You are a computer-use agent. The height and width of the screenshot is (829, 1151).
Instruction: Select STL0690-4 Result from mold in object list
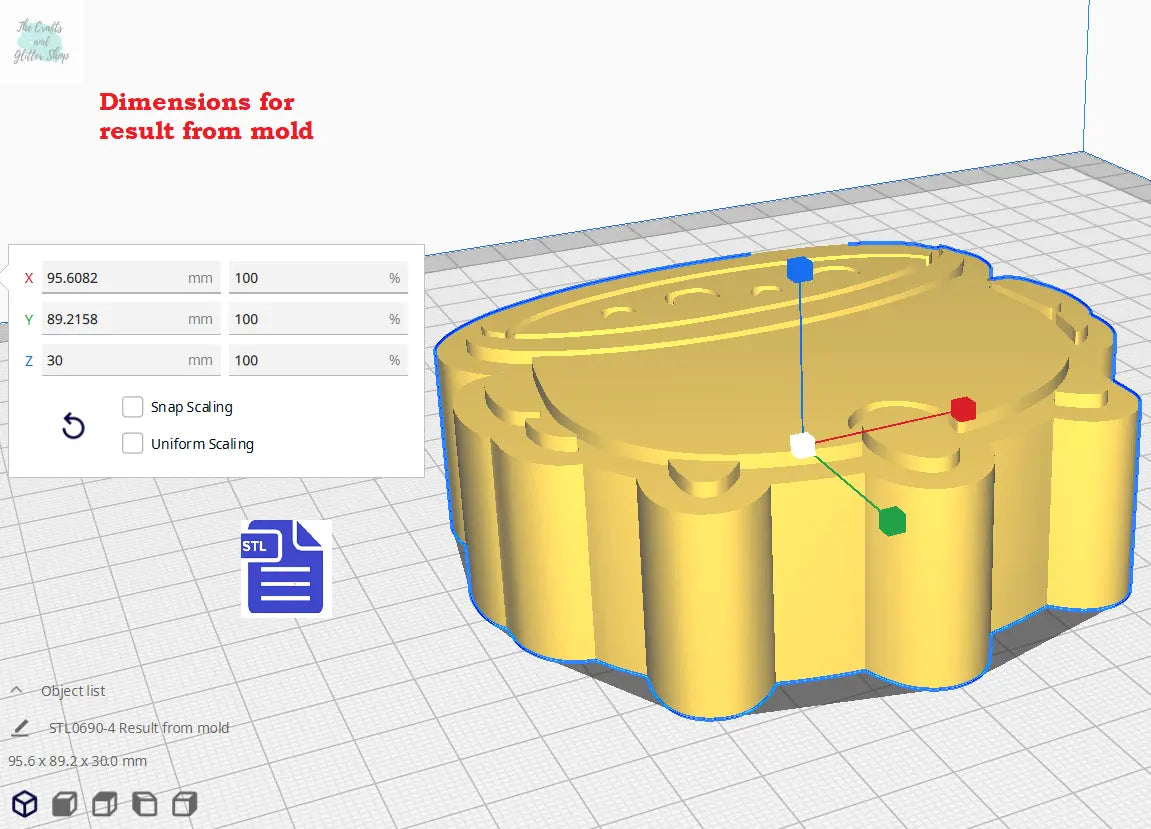pos(139,728)
